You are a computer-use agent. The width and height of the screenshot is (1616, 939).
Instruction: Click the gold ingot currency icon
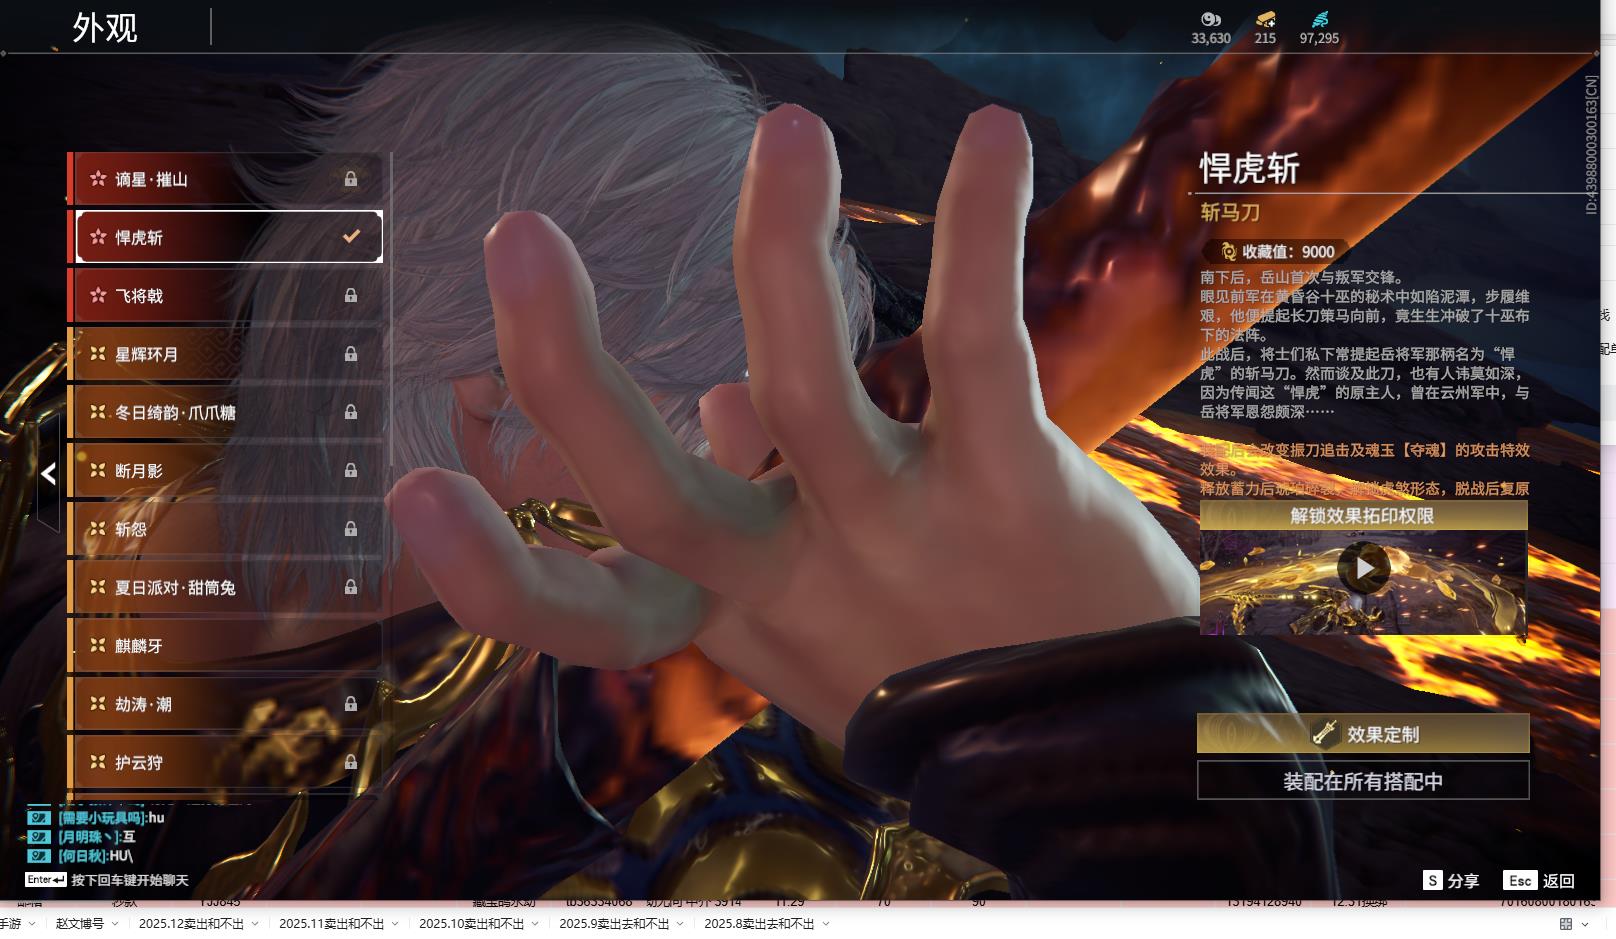pyautogui.click(x=1265, y=19)
